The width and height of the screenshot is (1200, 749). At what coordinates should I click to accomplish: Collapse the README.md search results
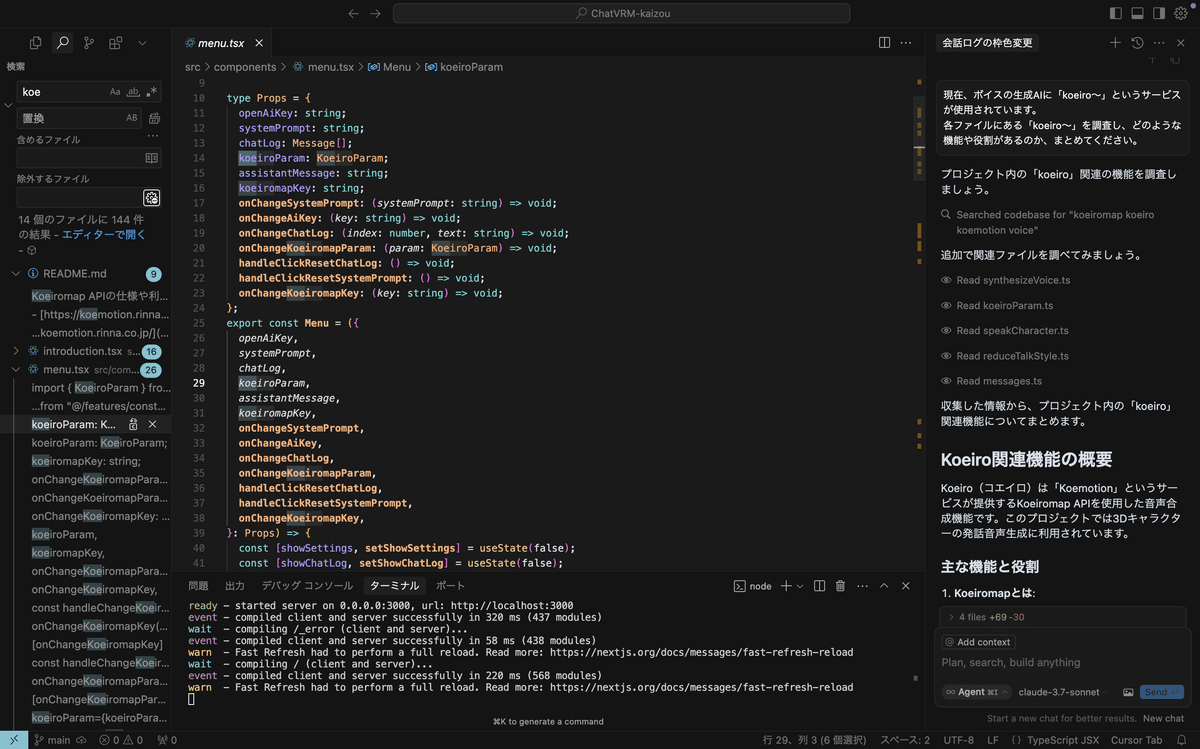[16, 272]
